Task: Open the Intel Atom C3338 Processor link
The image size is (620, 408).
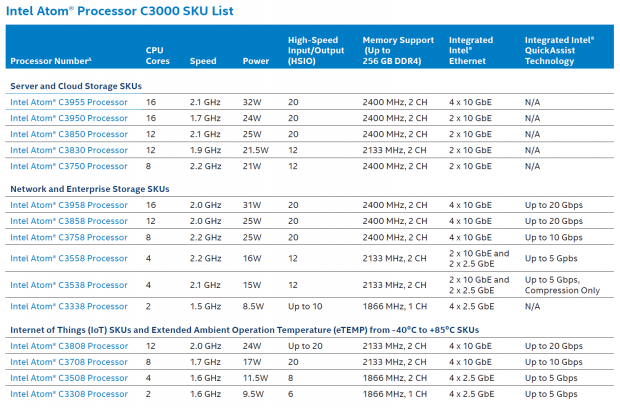Action: coord(69,306)
